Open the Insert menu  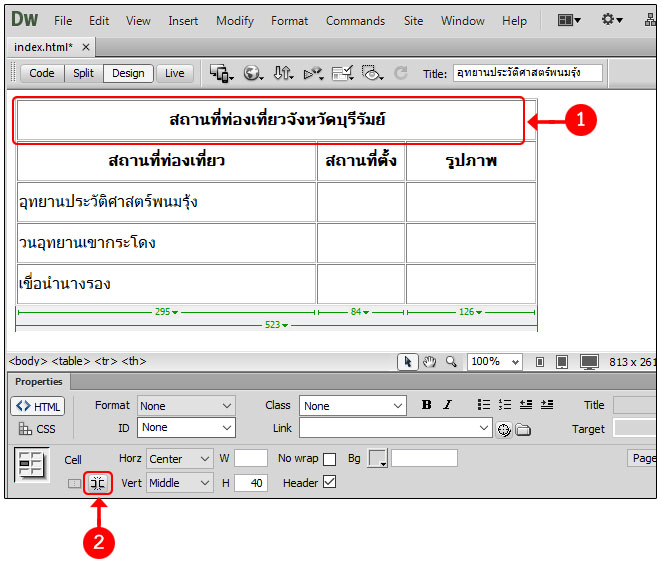[183, 20]
